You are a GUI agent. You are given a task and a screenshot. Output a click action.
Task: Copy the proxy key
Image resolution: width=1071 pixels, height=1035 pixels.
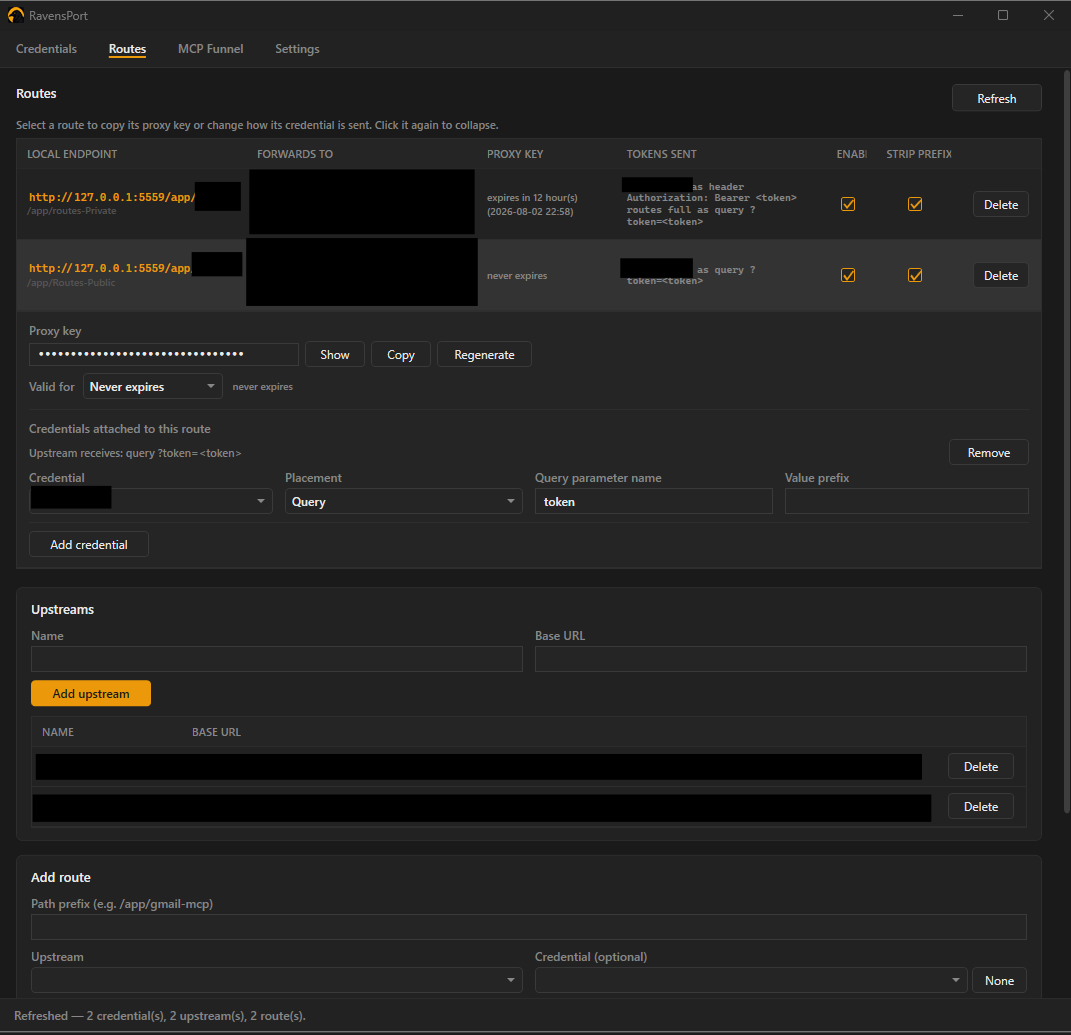click(401, 355)
